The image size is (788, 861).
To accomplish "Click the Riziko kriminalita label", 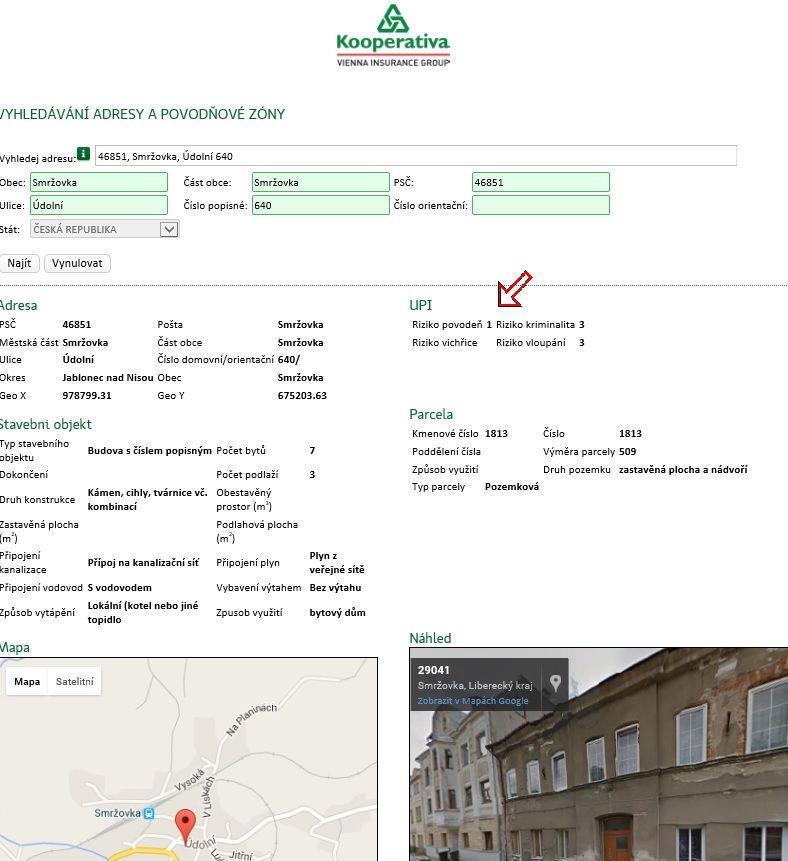I will click(x=535, y=325).
